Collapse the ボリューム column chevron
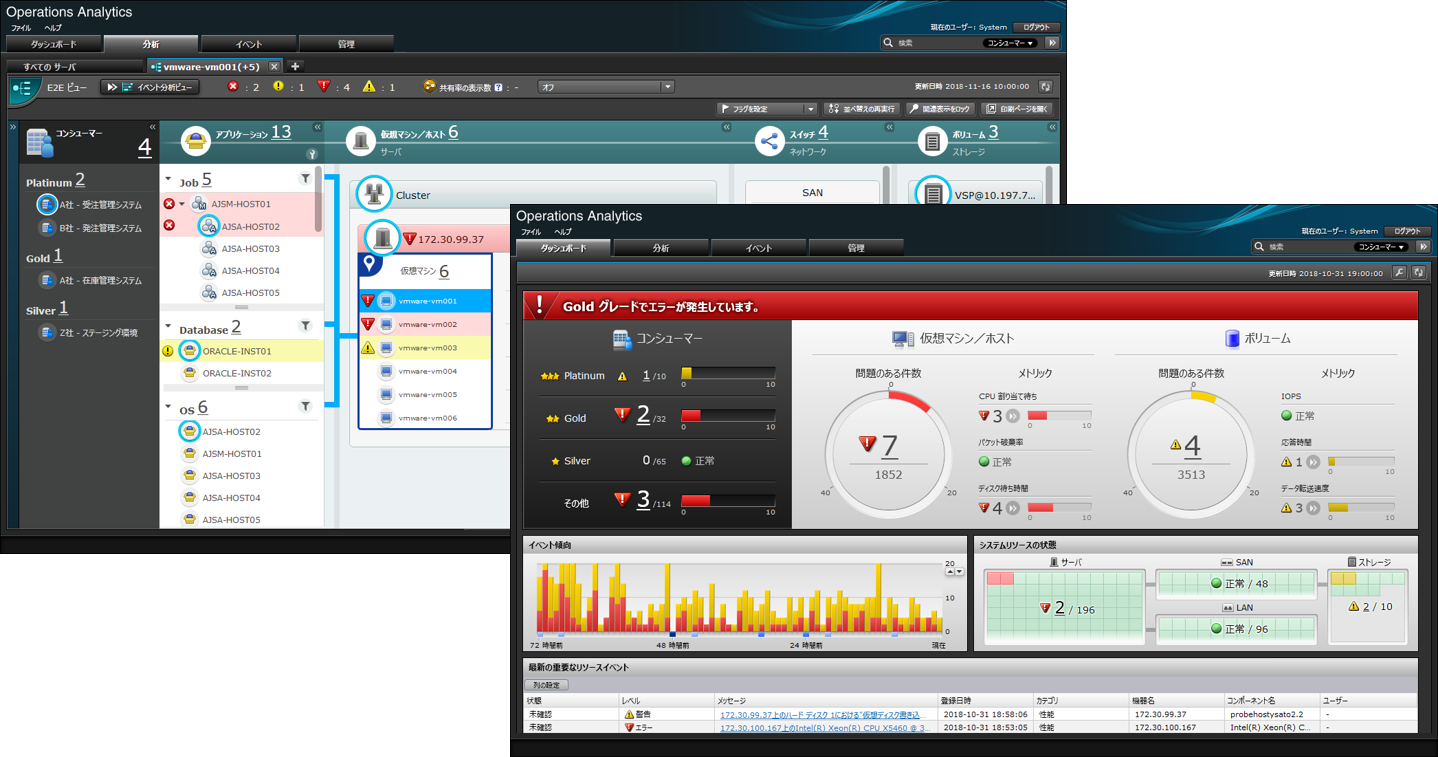Image resolution: width=1438 pixels, height=757 pixels. click(1052, 127)
